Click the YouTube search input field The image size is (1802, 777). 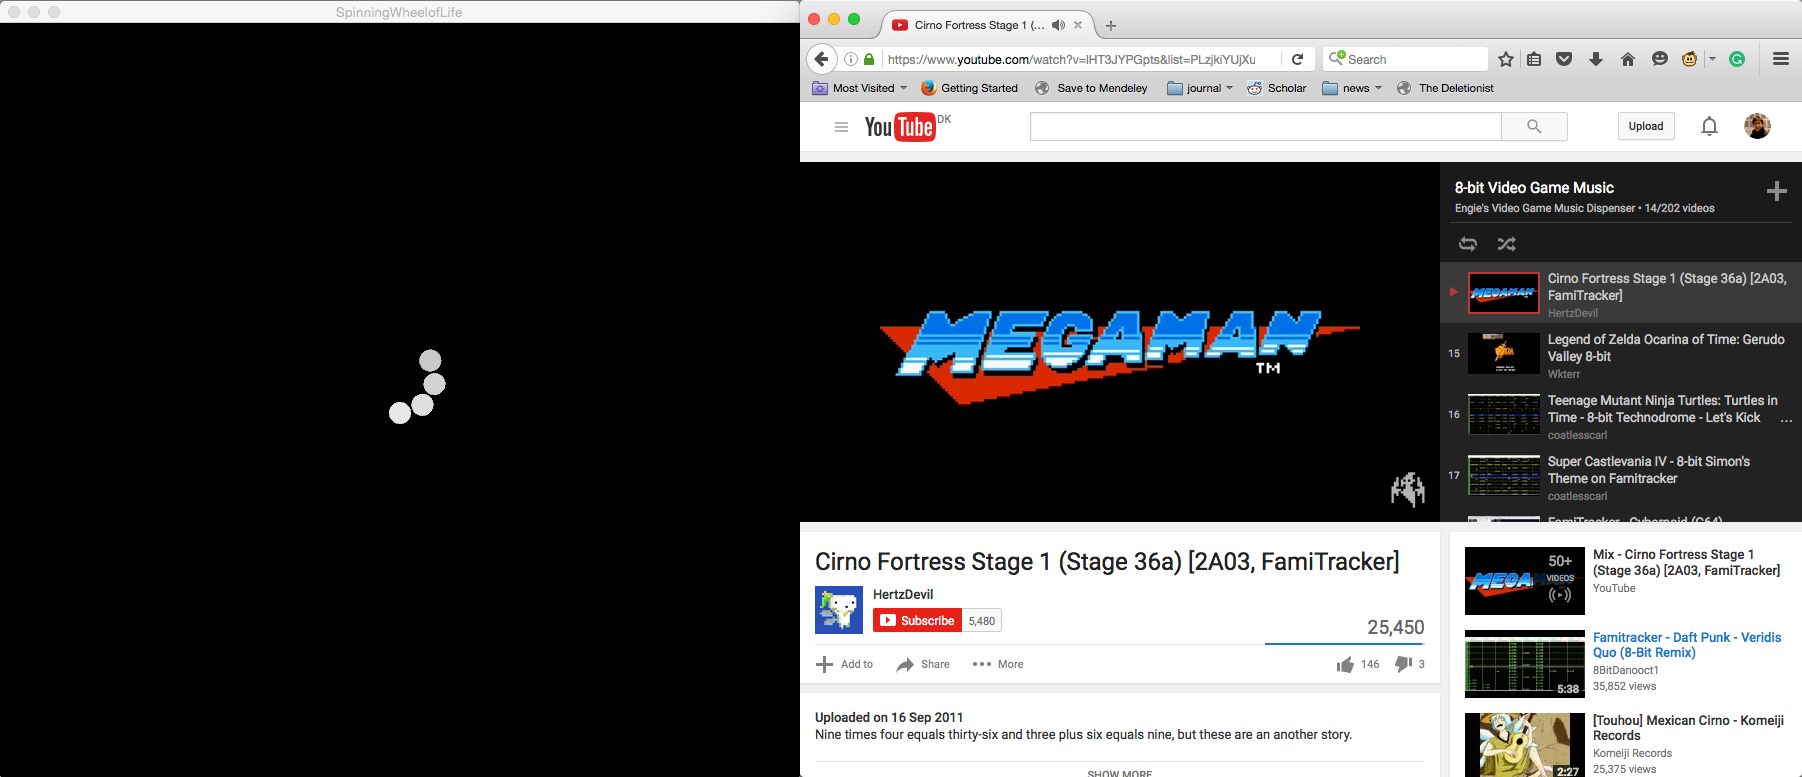pyautogui.click(x=1265, y=126)
